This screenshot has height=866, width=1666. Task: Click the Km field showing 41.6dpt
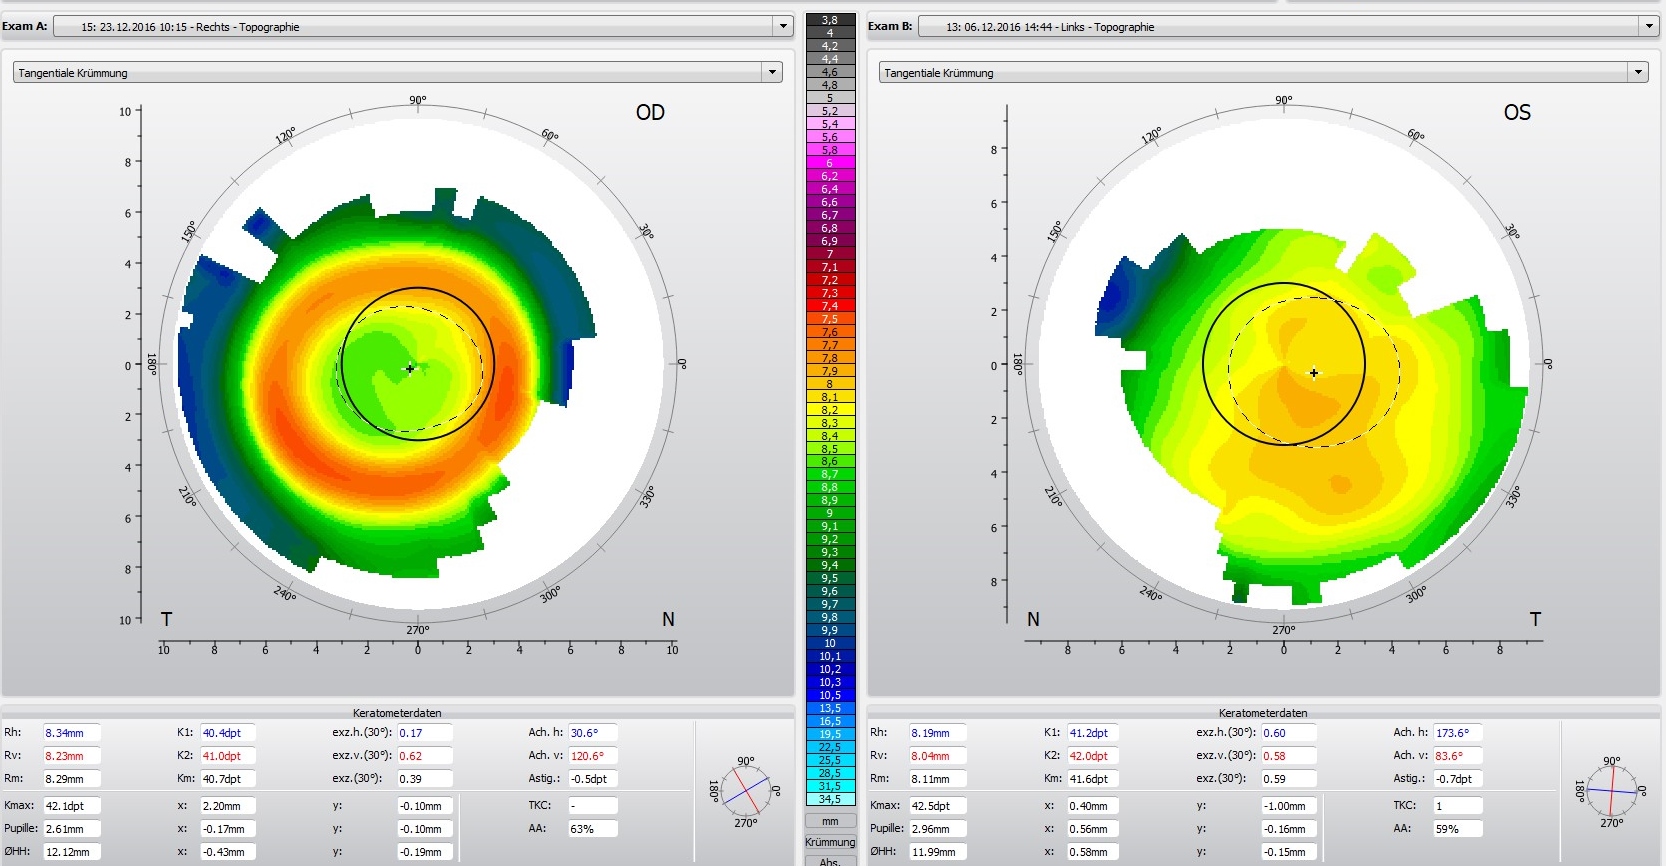click(x=1094, y=779)
